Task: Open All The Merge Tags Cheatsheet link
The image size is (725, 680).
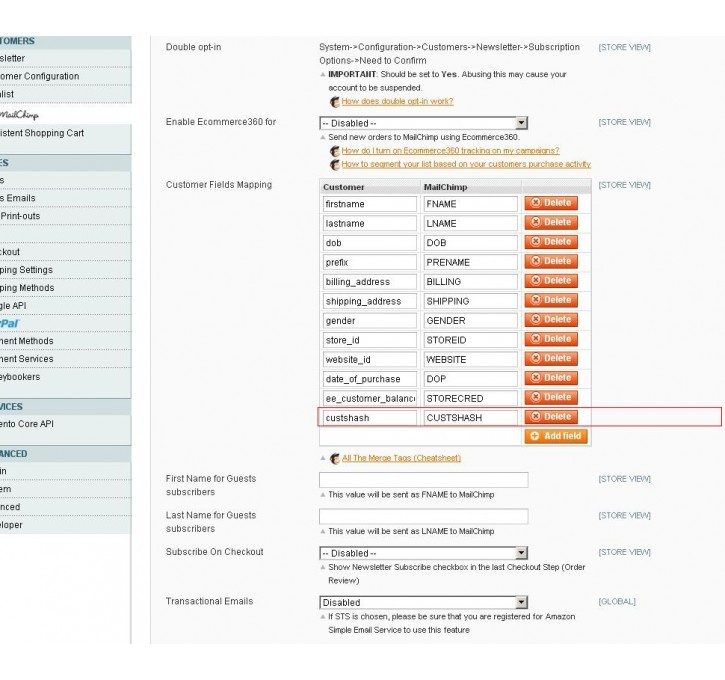Action: coord(401,458)
